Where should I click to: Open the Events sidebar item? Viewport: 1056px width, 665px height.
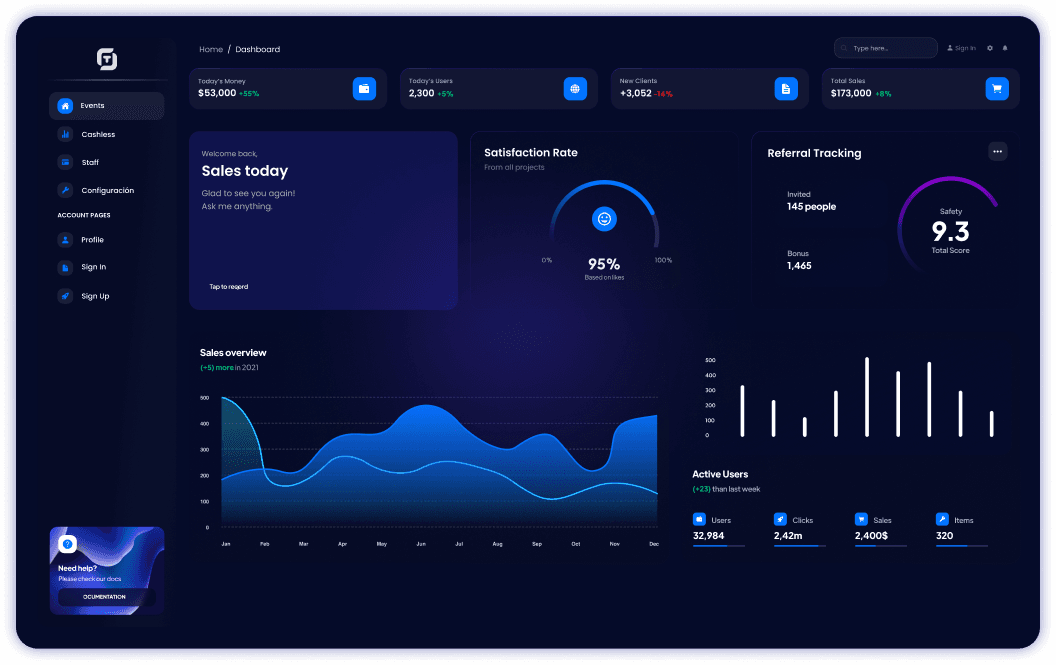tap(106, 106)
